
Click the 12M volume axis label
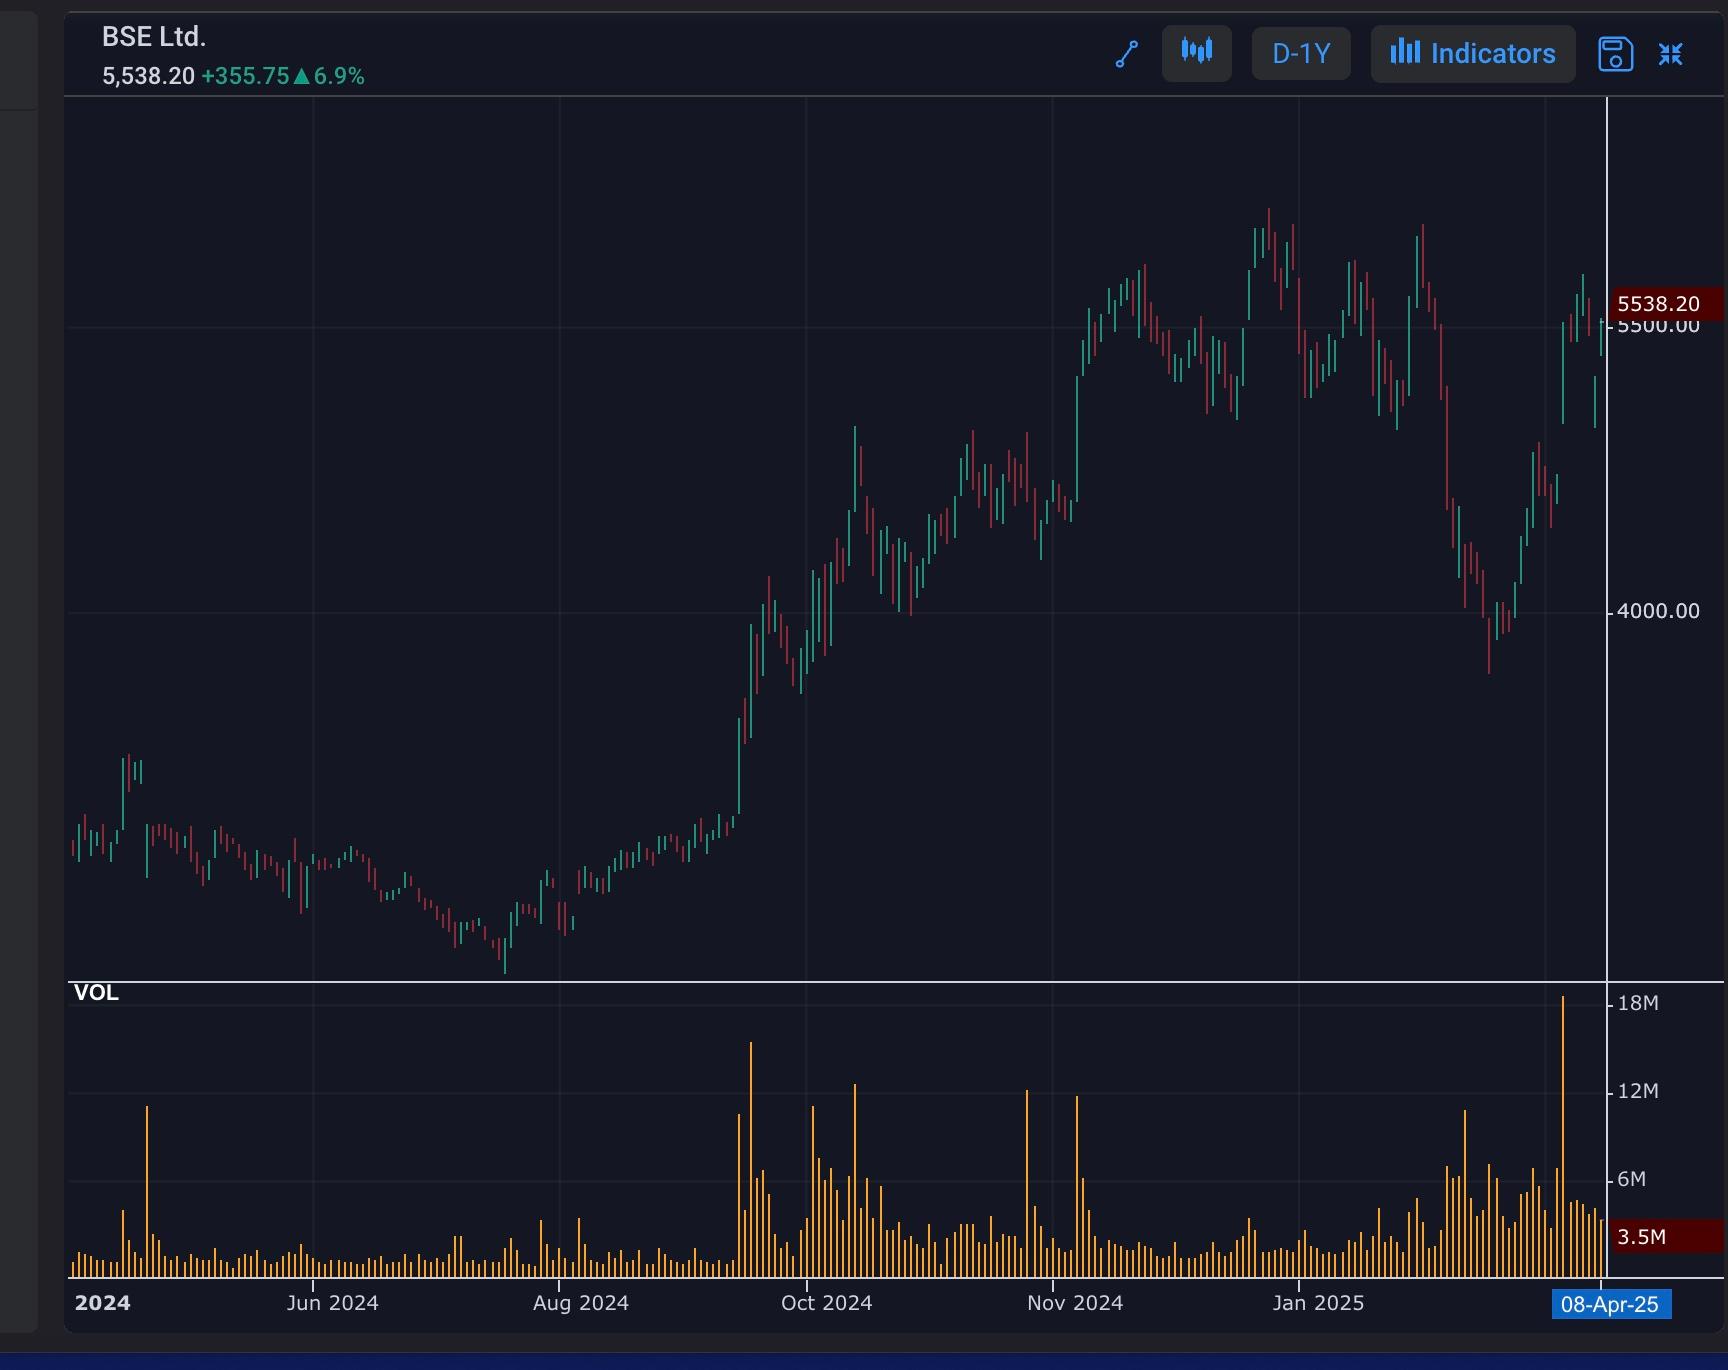pos(1638,1091)
